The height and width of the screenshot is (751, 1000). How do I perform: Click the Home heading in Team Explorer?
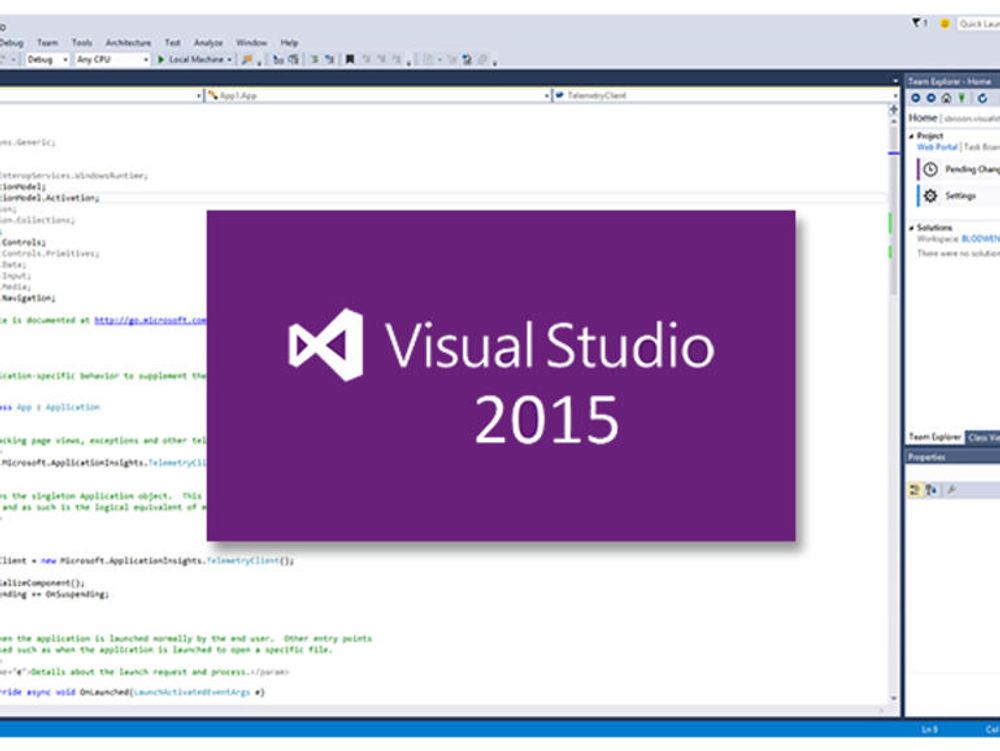point(923,118)
